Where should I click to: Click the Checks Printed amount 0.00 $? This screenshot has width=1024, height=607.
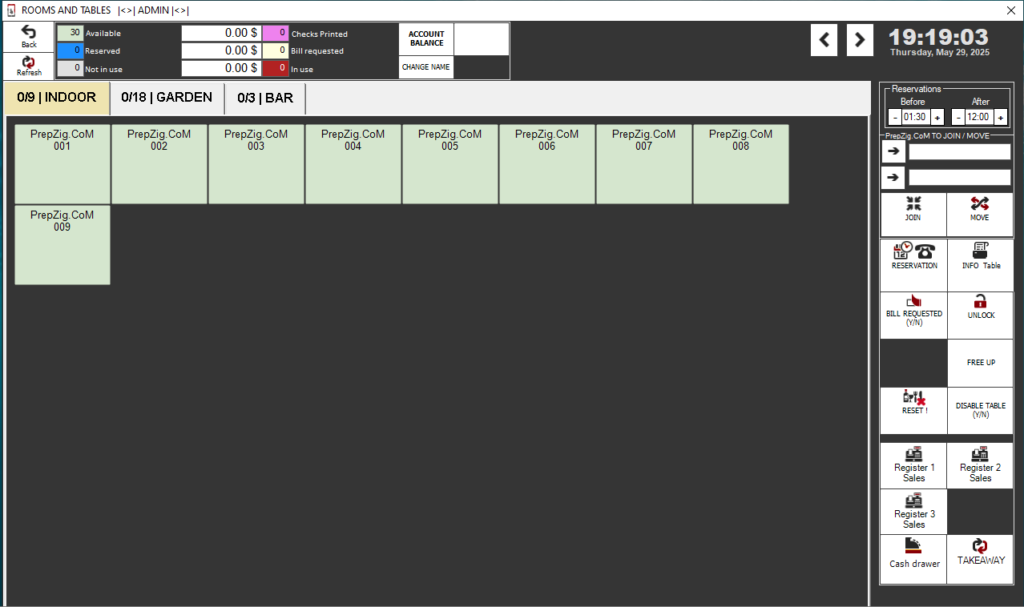coord(221,33)
